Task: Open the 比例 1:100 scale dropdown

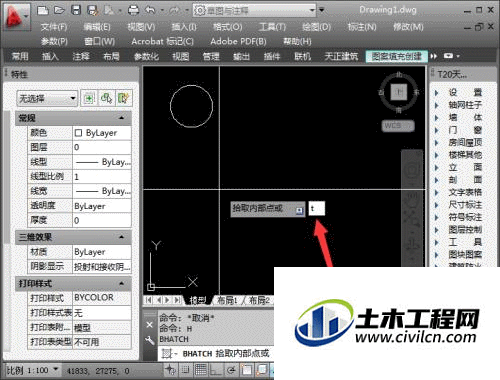Action: (x=32, y=370)
